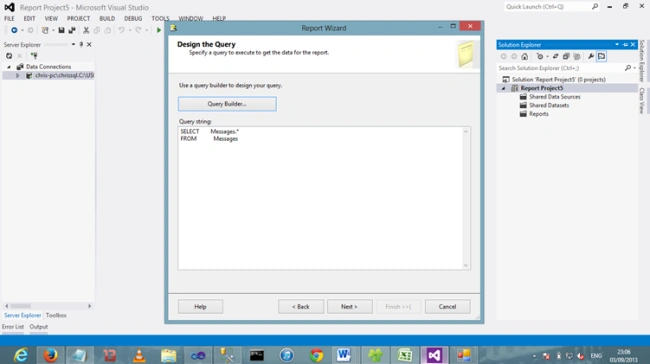This screenshot has height=364, width=650.
Task: Open Pending Changes Filter dropdown arrow
Action: [547, 56]
